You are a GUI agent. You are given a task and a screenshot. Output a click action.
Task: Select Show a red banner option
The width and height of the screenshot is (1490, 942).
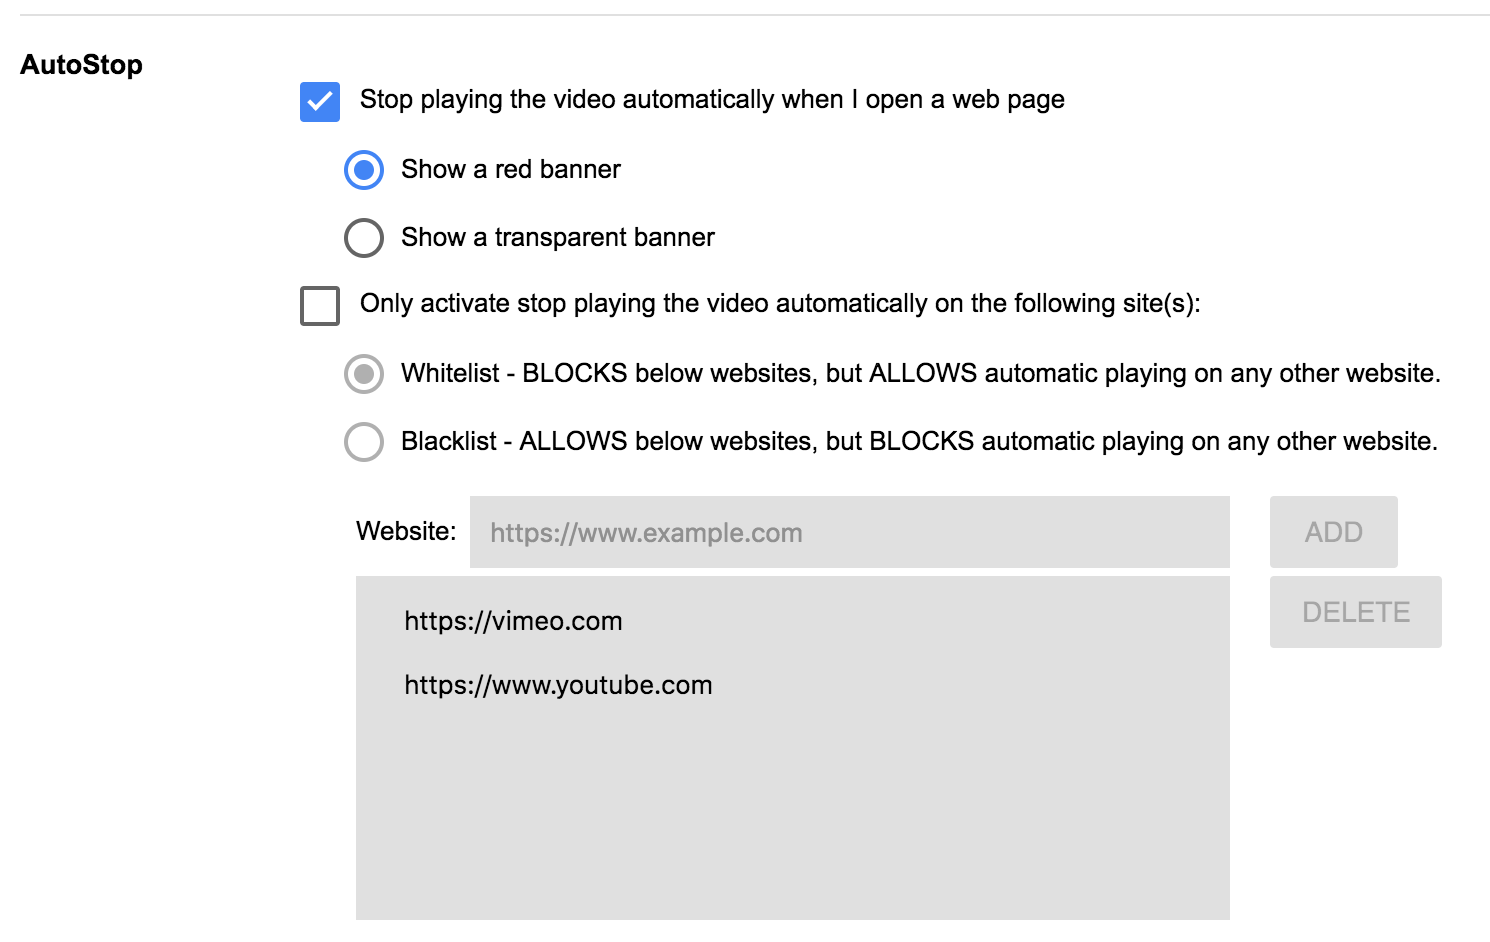click(x=364, y=170)
